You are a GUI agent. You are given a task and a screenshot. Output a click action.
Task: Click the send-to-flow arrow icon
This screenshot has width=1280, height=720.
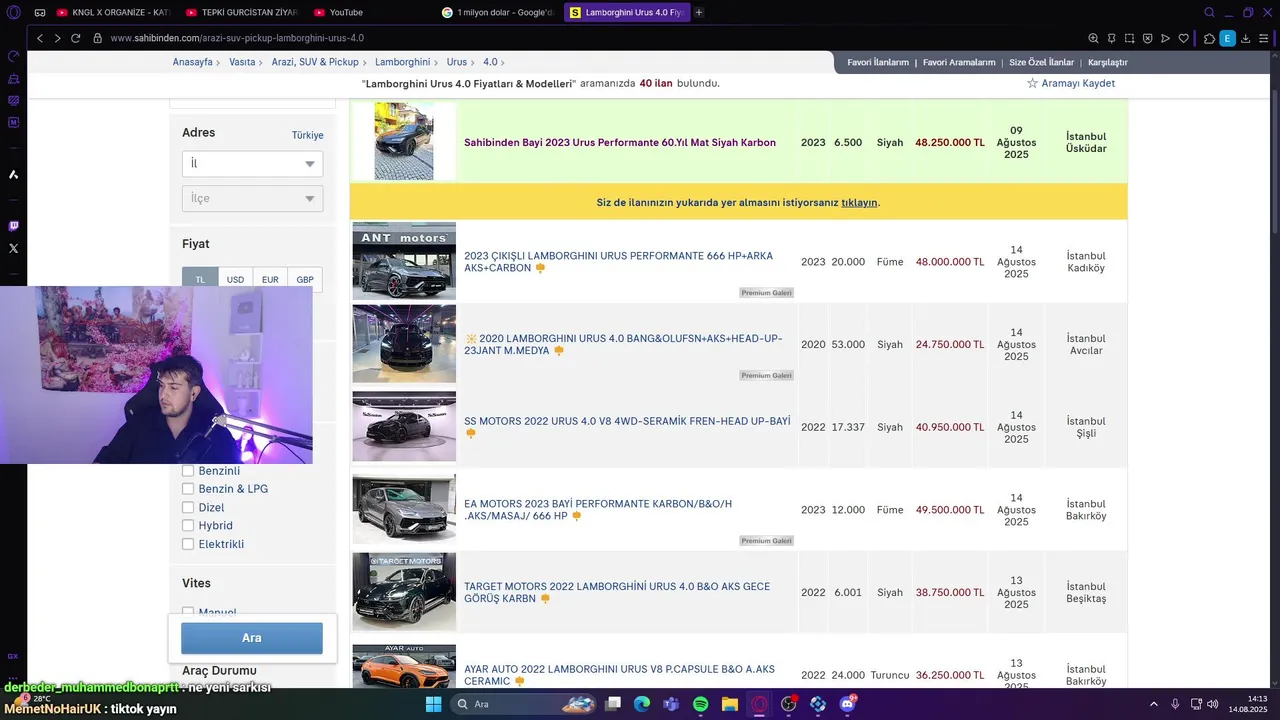[x=1165, y=38]
